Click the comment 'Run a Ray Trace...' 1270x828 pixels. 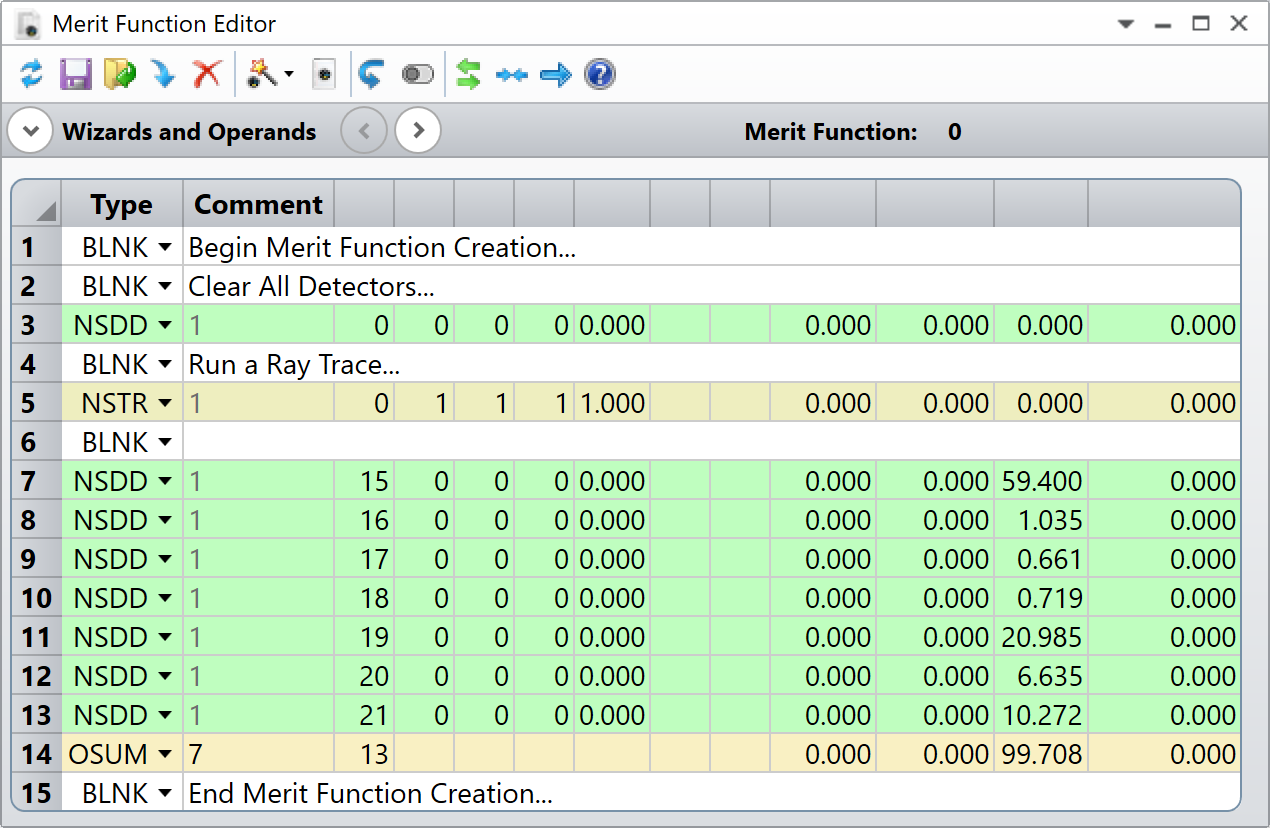coord(294,364)
